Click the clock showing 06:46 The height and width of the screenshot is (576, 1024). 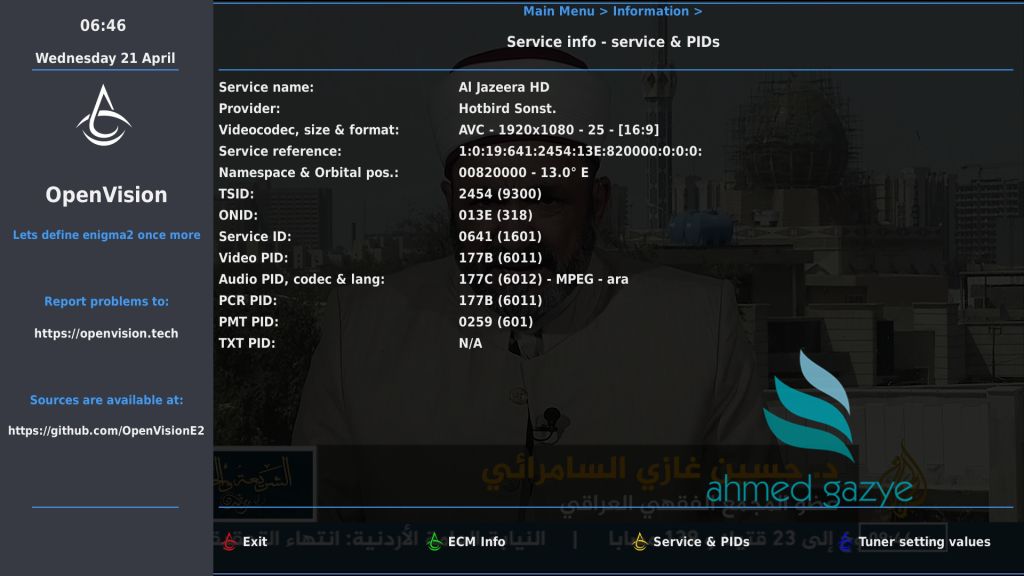pos(103,25)
